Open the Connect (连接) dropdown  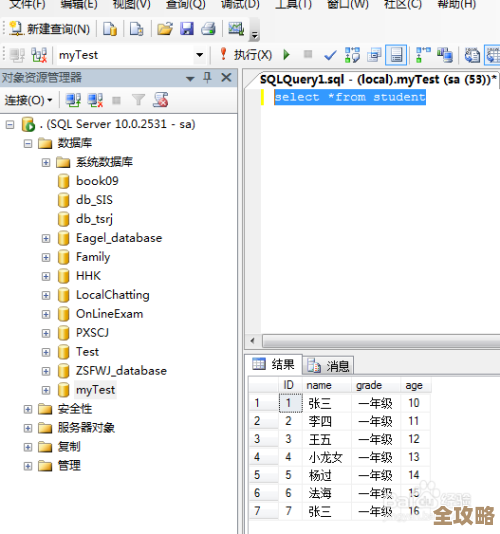[29, 100]
